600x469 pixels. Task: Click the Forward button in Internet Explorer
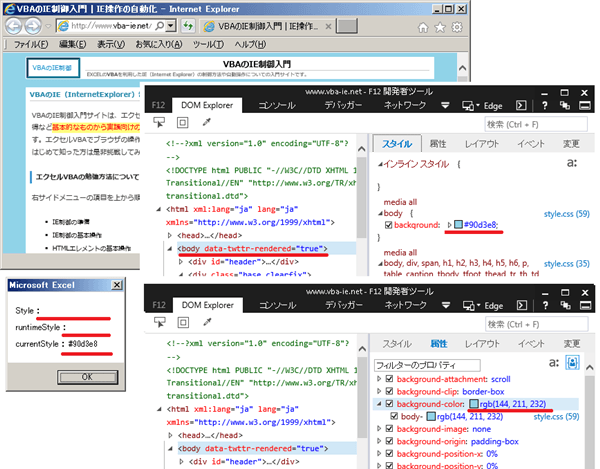(33, 26)
